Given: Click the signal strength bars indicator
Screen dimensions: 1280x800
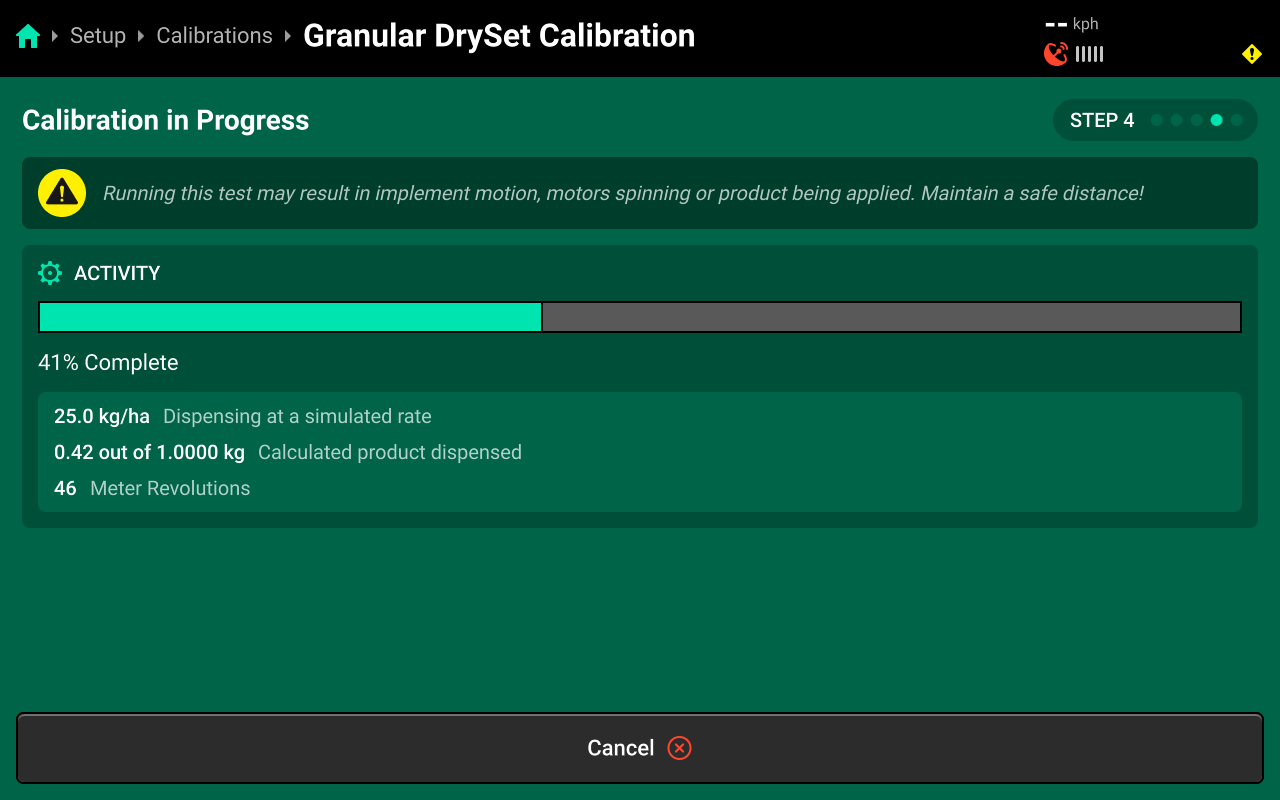Looking at the screenshot, I should 1090,54.
